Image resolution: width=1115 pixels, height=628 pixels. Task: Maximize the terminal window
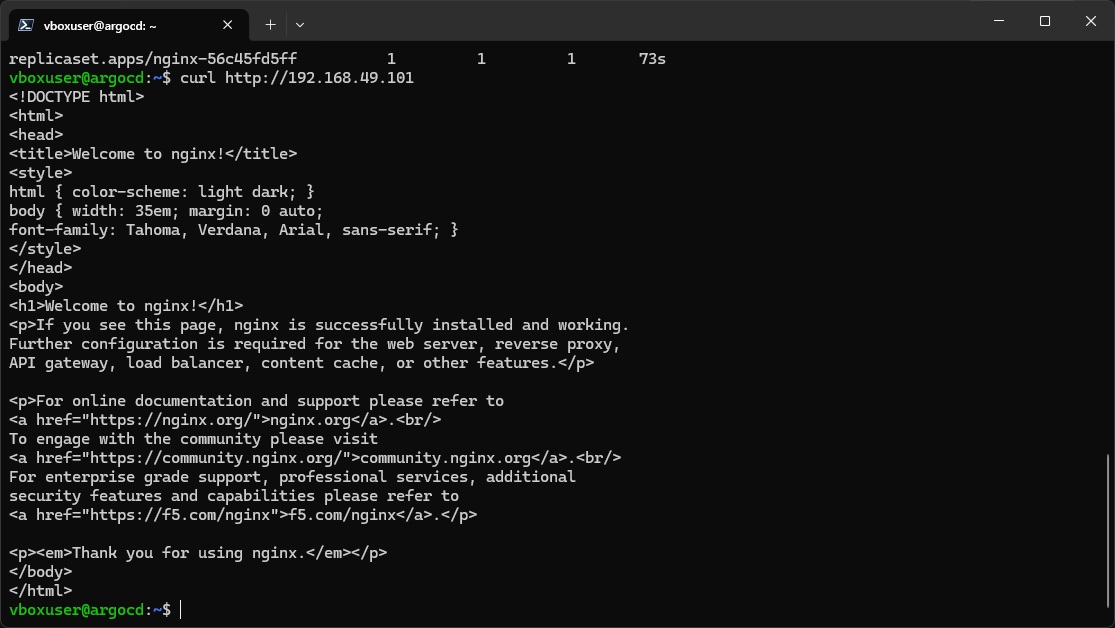1045,21
